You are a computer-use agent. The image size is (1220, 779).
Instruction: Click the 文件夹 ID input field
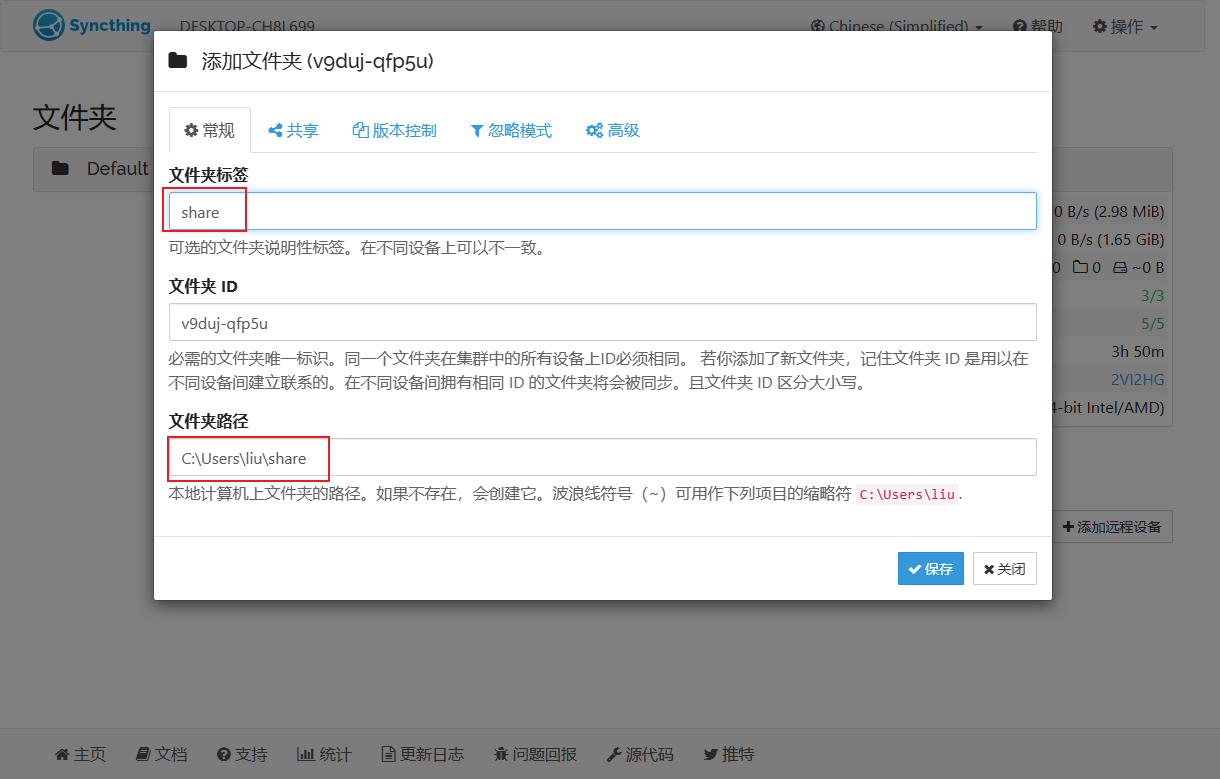[603, 322]
